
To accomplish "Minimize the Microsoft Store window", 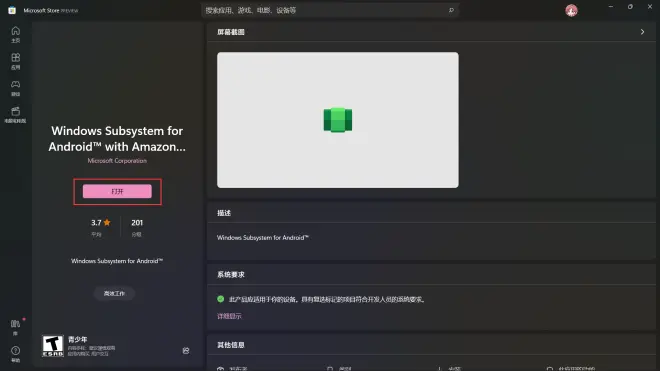I will [x=611, y=7].
